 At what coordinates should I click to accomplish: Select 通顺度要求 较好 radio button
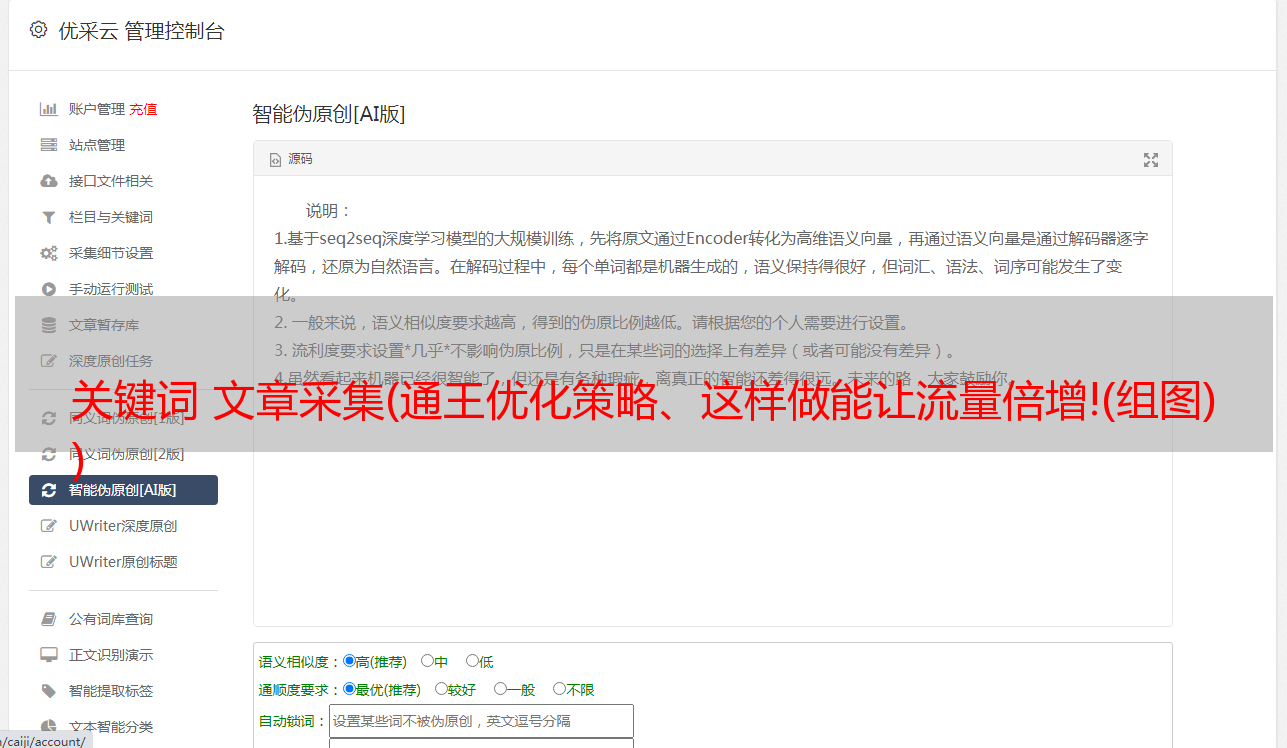[x=441, y=689]
